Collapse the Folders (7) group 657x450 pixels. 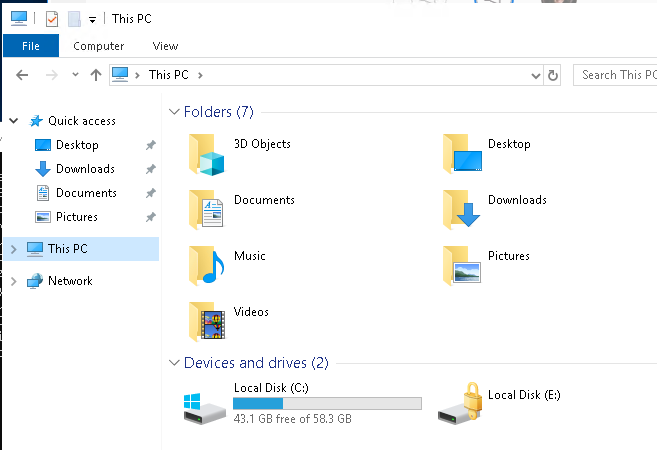coord(175,112)
